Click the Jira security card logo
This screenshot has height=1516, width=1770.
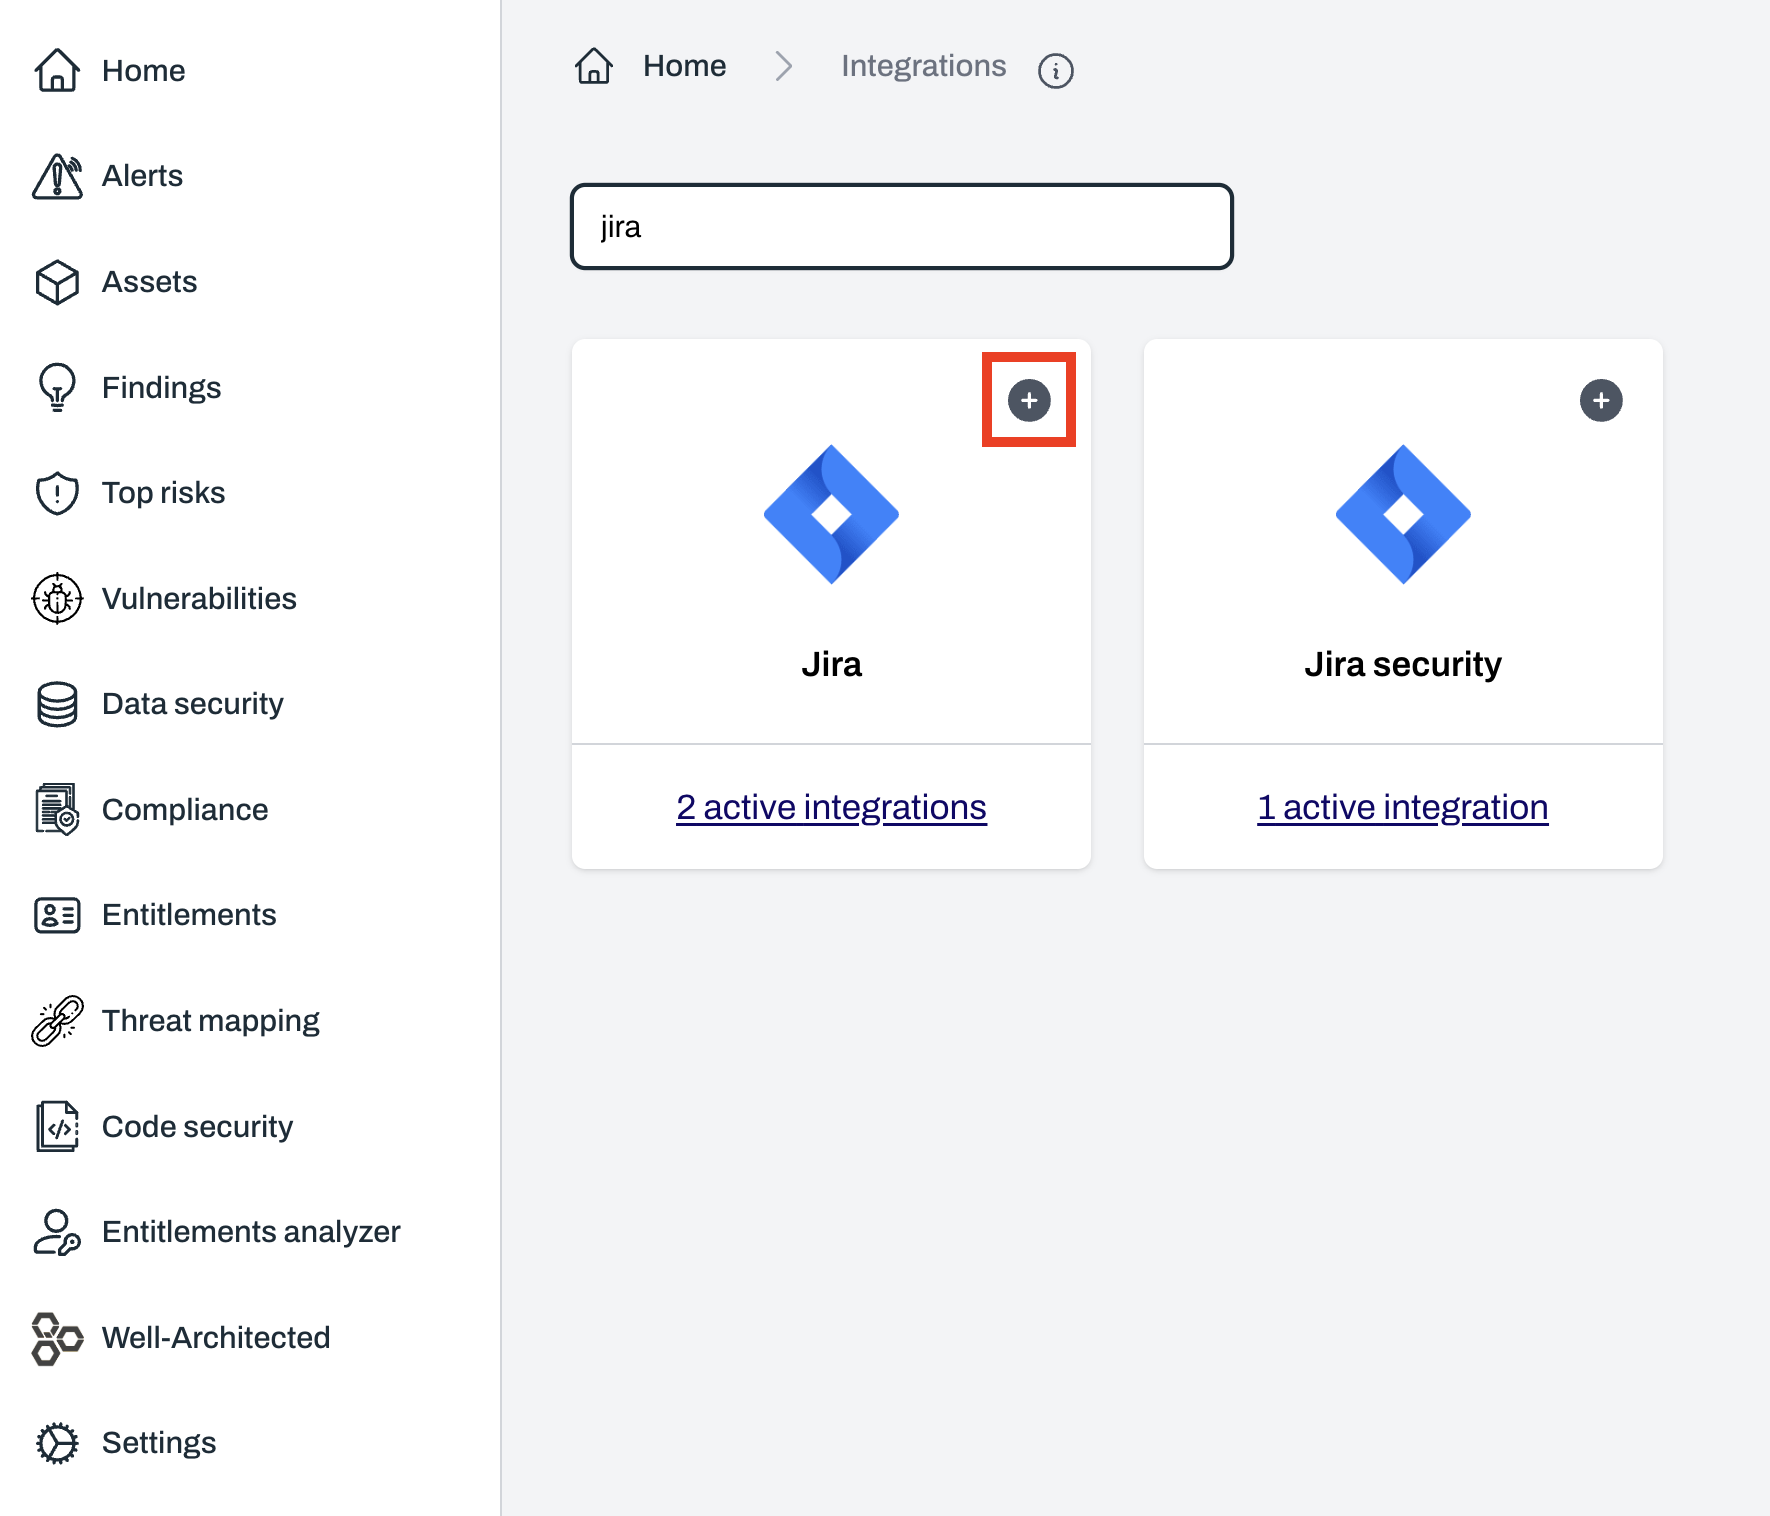pyautogui.click(x=1403, y=514)
